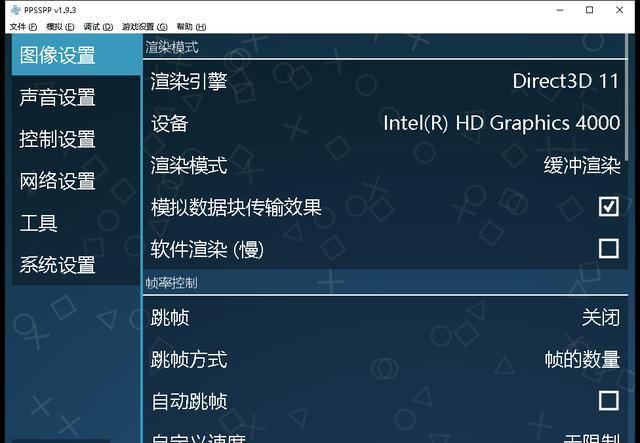Image resolution: width=640 pixels, height=443 pixels.
Task: Enable 软件渲染 (慢) checkbox
Action: coord(609,248)
